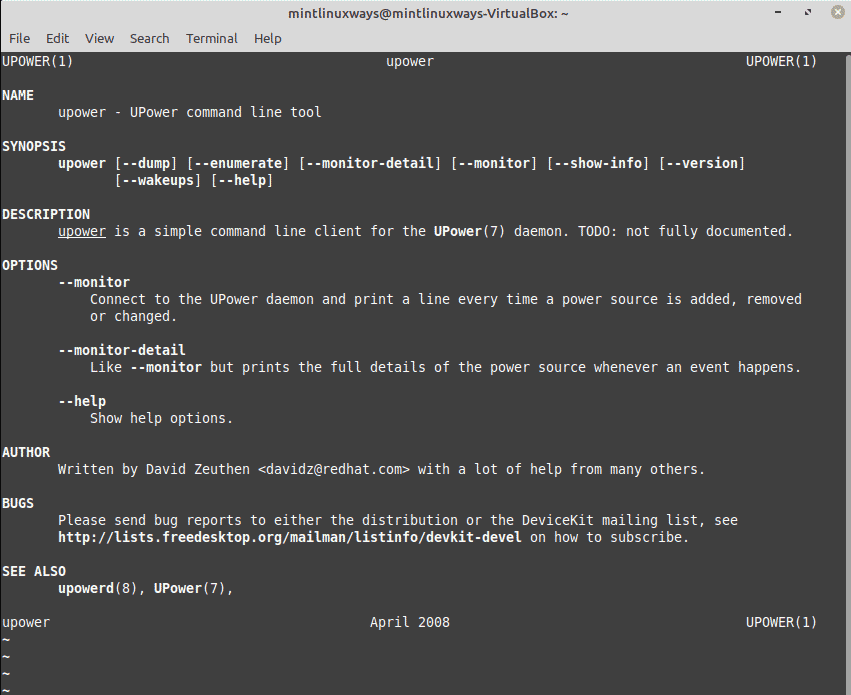The image size is (851, 695).
Task: Open the View menu
Action: tap(99, 39)
